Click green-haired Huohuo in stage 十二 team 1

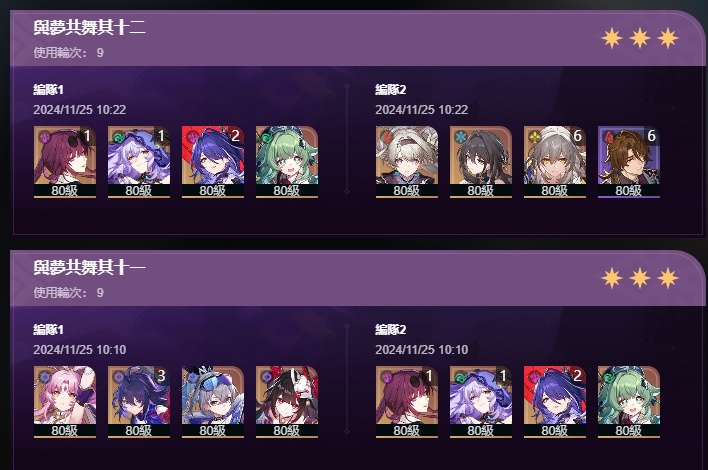[x=287, y=162]
